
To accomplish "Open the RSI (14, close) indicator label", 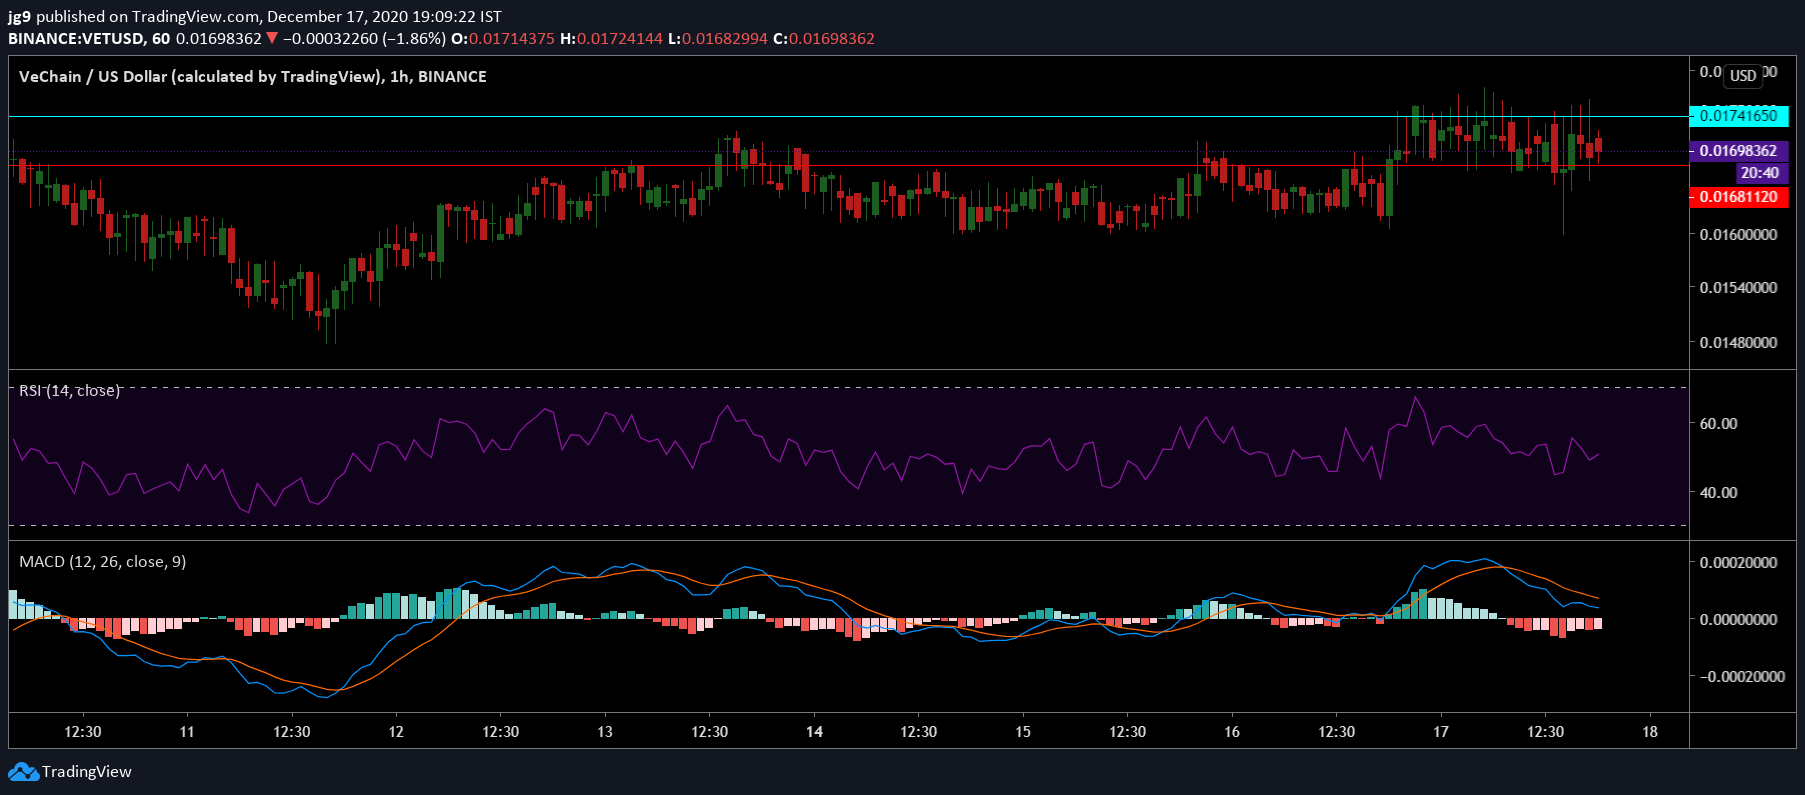I will (x=69, y=390).
